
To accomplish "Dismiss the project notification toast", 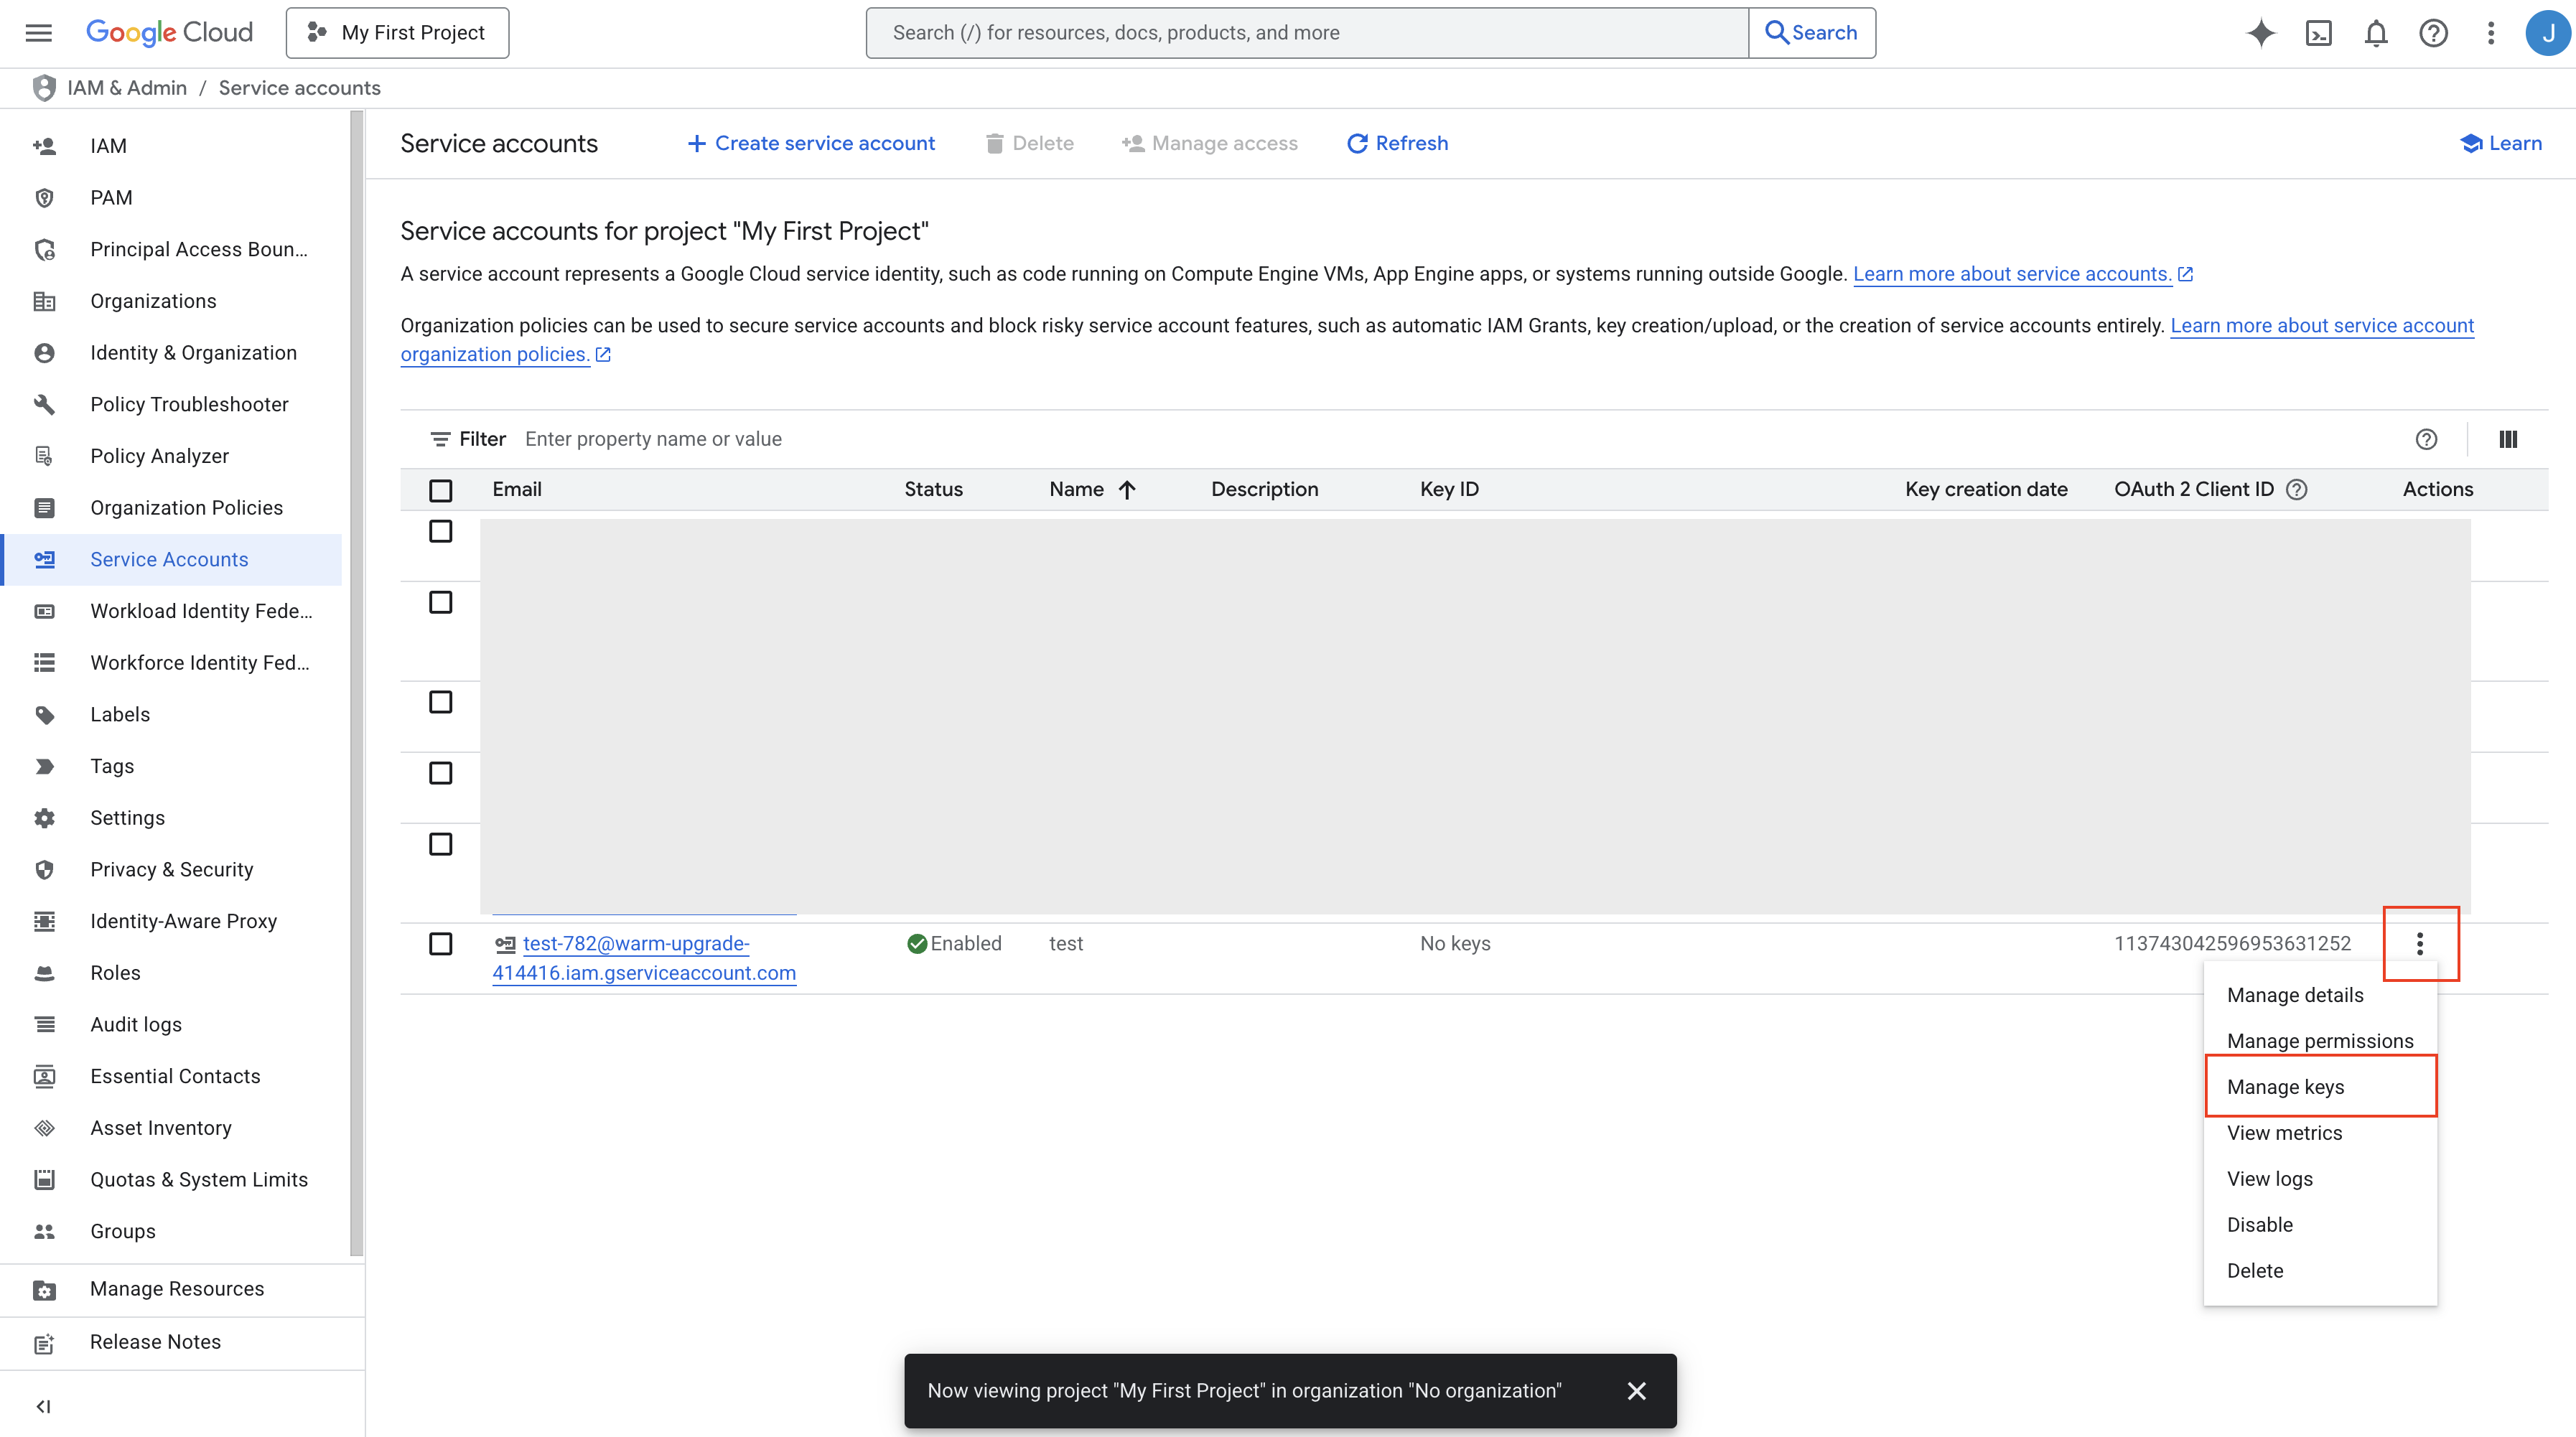I will pyautogui.click(x=1636, y=1391).
